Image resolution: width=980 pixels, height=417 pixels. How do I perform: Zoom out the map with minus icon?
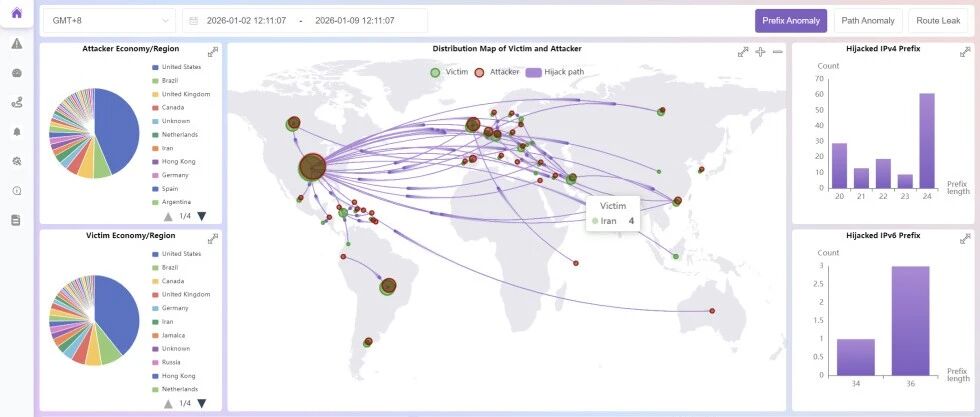[778, 52]
